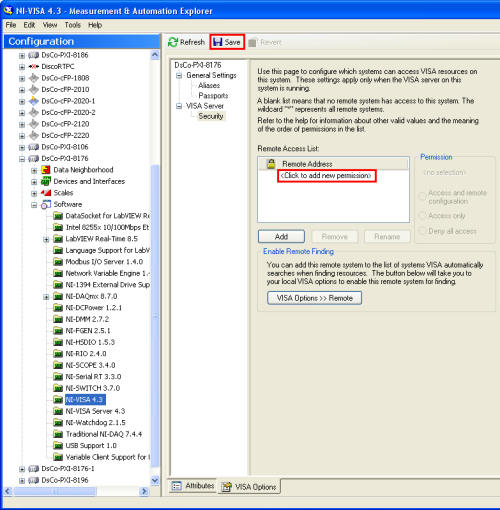This screenshot has width=500, height=510.
Task: Click the Click to add new permission field
Action: tap(326, 176)
